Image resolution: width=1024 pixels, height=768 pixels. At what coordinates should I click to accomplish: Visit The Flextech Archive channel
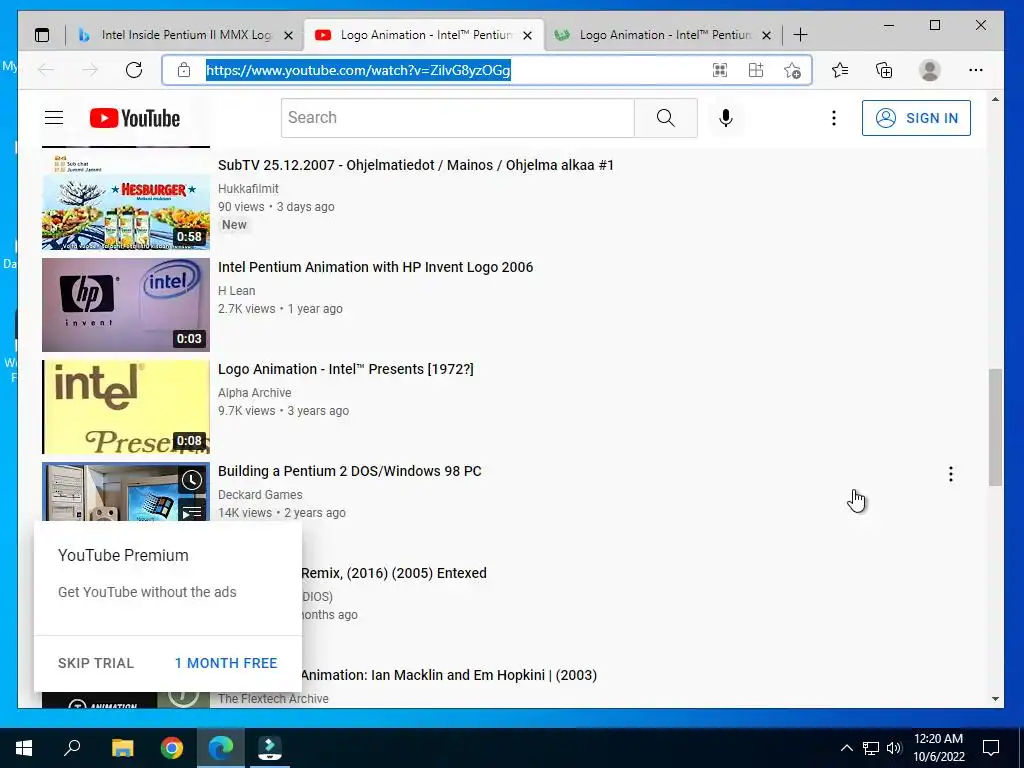coord(273,698)
